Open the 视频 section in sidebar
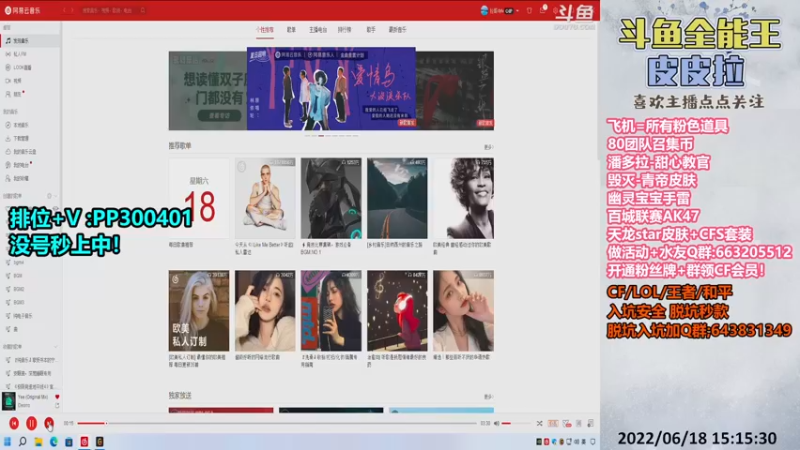The height and width of the screenshot is (450, 800). tap(30, 81)
